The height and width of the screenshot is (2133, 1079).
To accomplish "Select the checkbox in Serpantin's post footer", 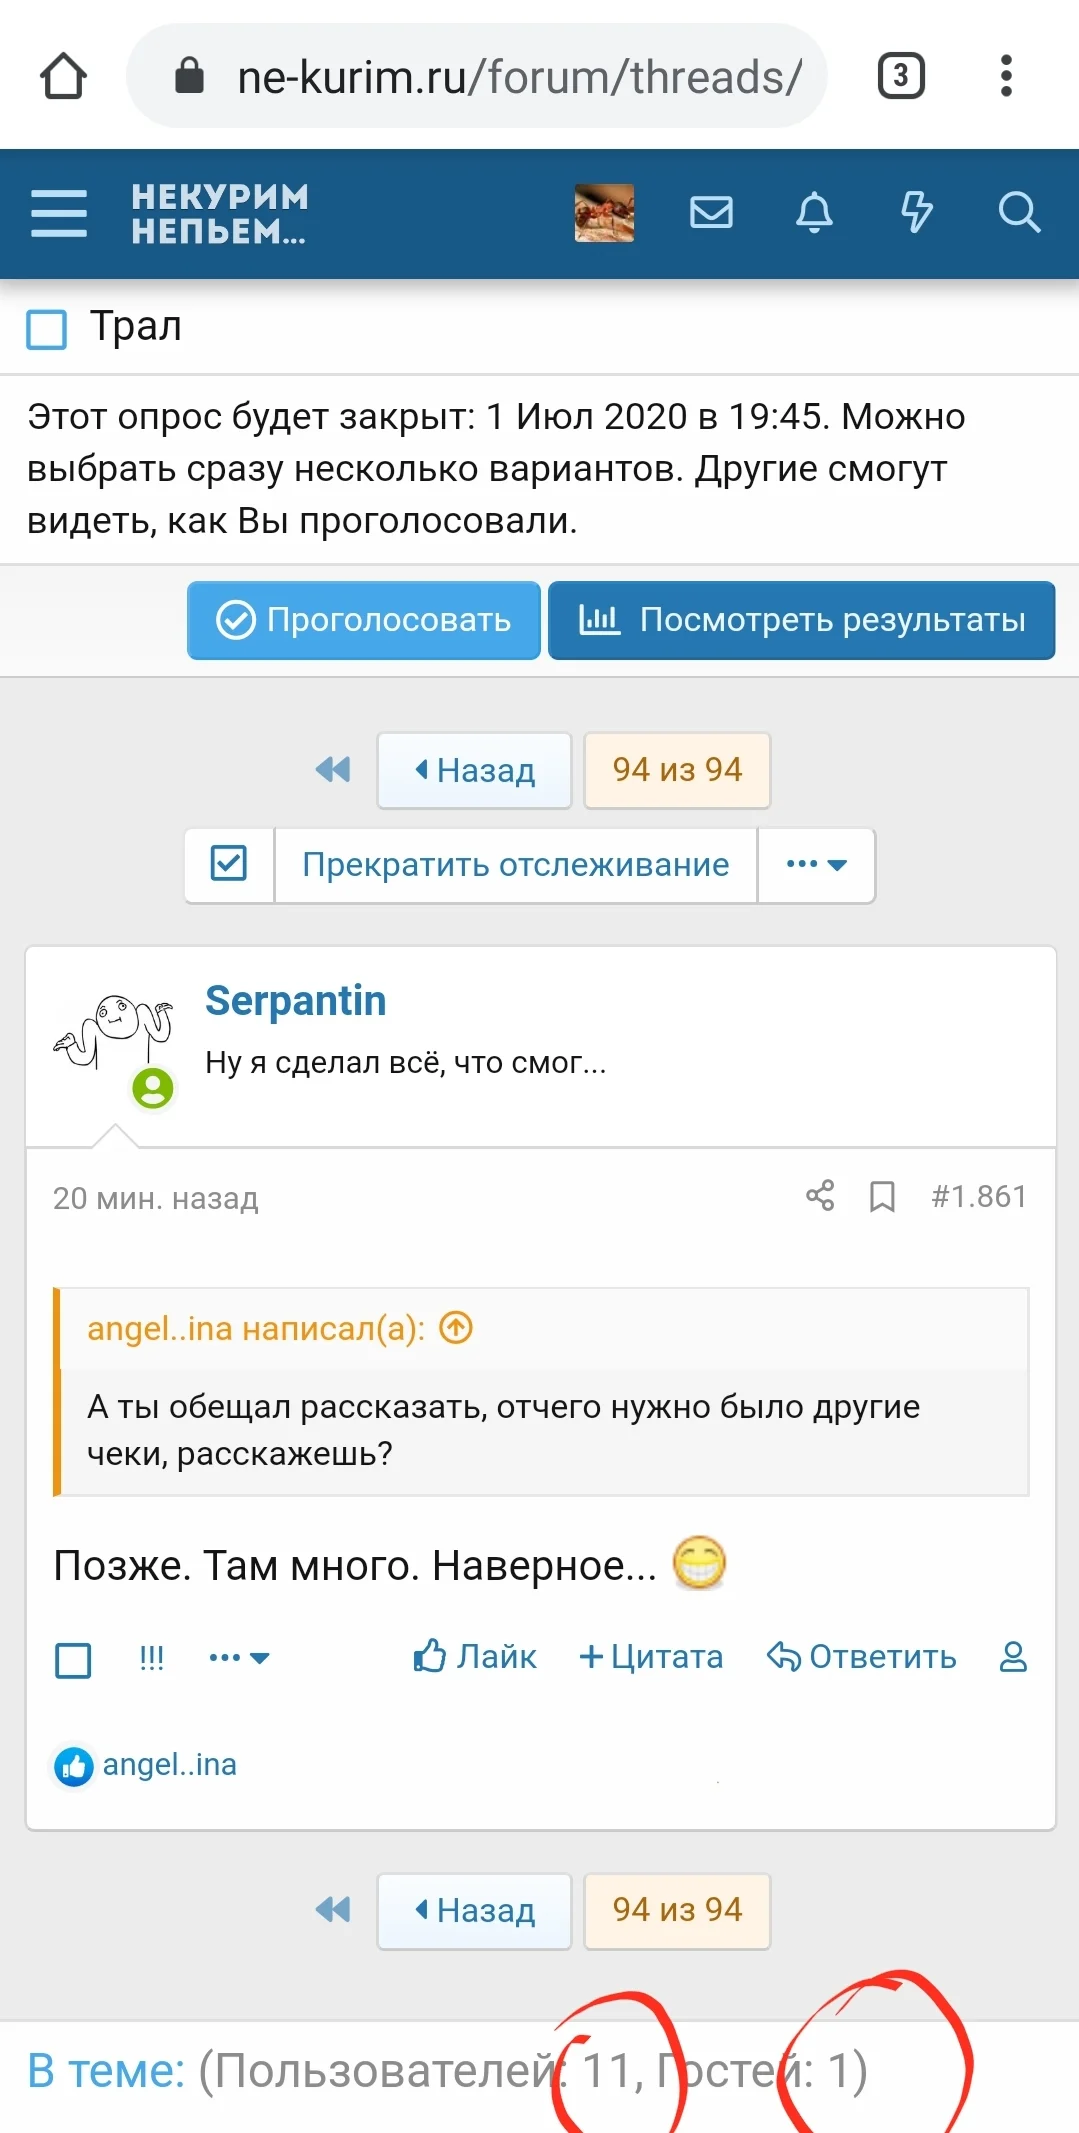I will point(72,1657).
